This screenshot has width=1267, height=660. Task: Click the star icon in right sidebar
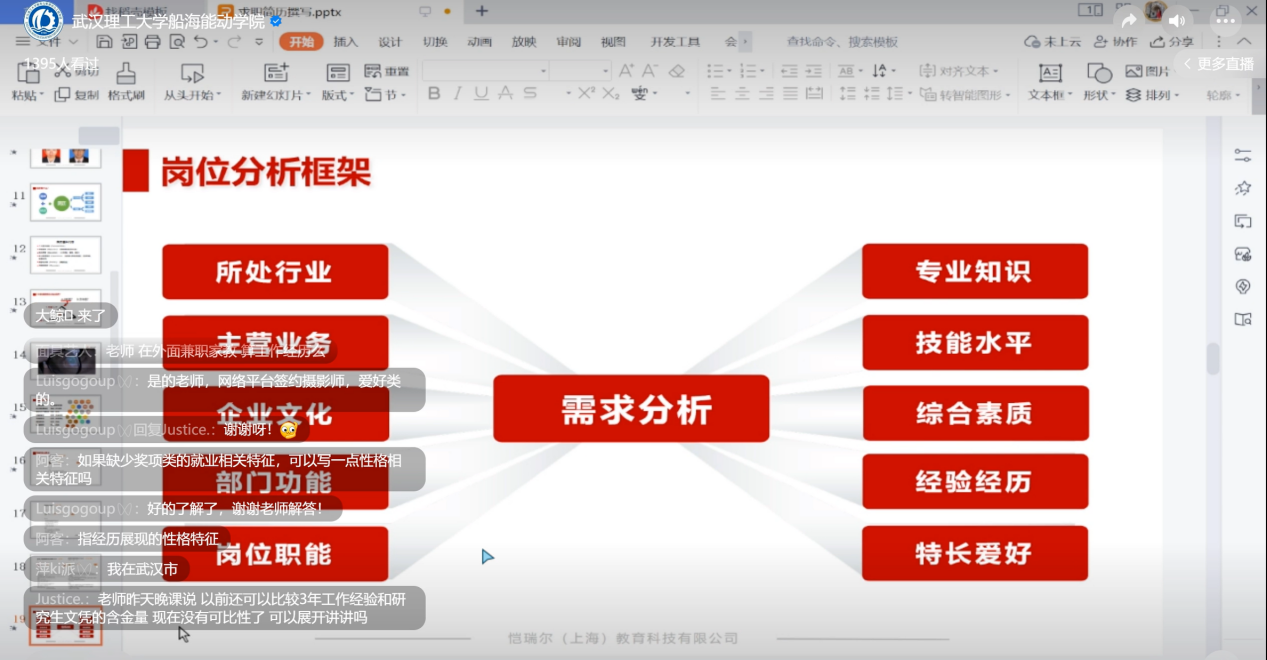[x=1243, y=188]
